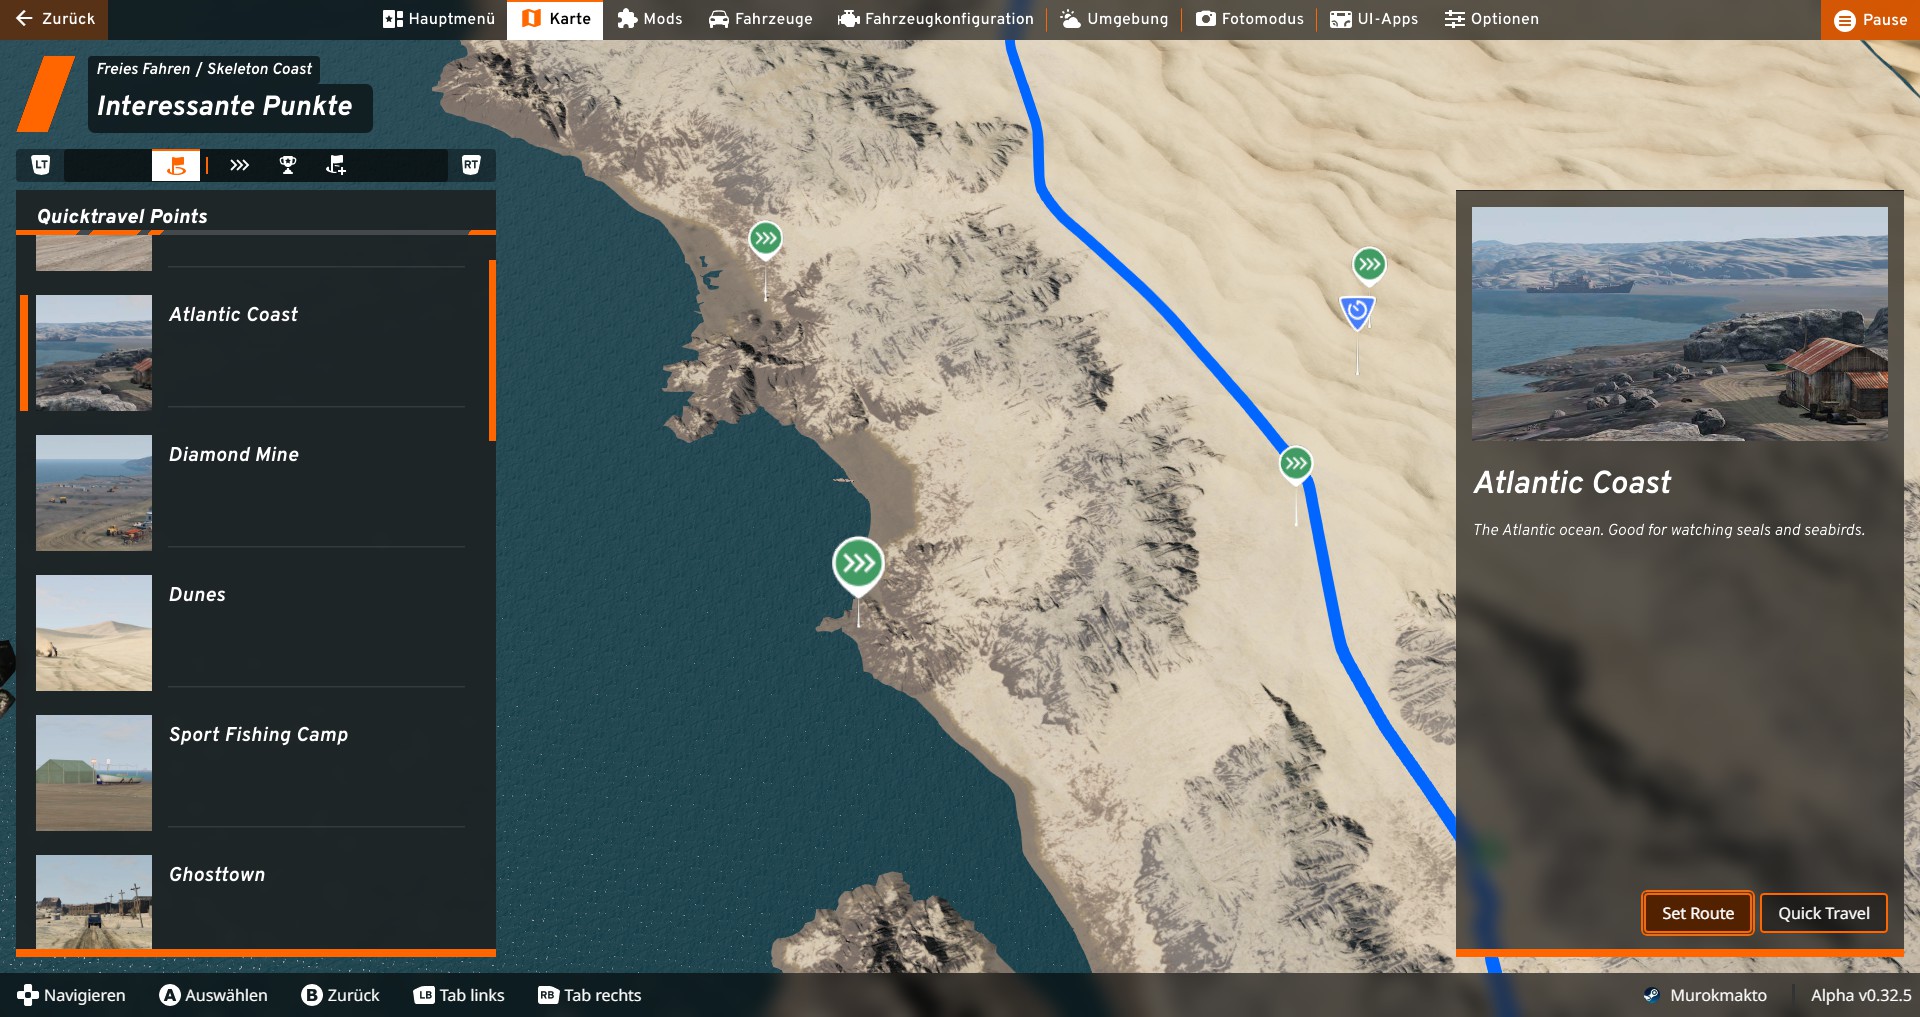Go back with the Zurück arrow
Image resolution: width=1920 pixels, height=1017 pixels.
click(54, 19)
